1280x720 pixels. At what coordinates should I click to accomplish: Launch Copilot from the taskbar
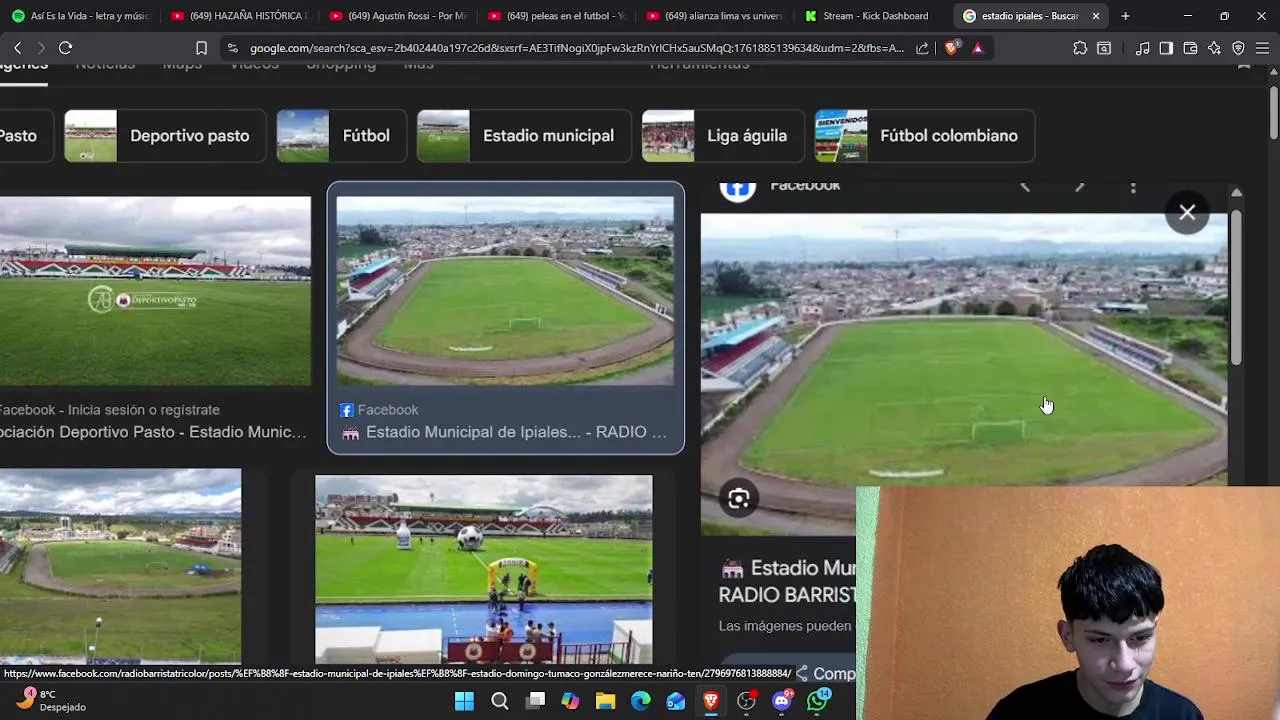[570, 701]
